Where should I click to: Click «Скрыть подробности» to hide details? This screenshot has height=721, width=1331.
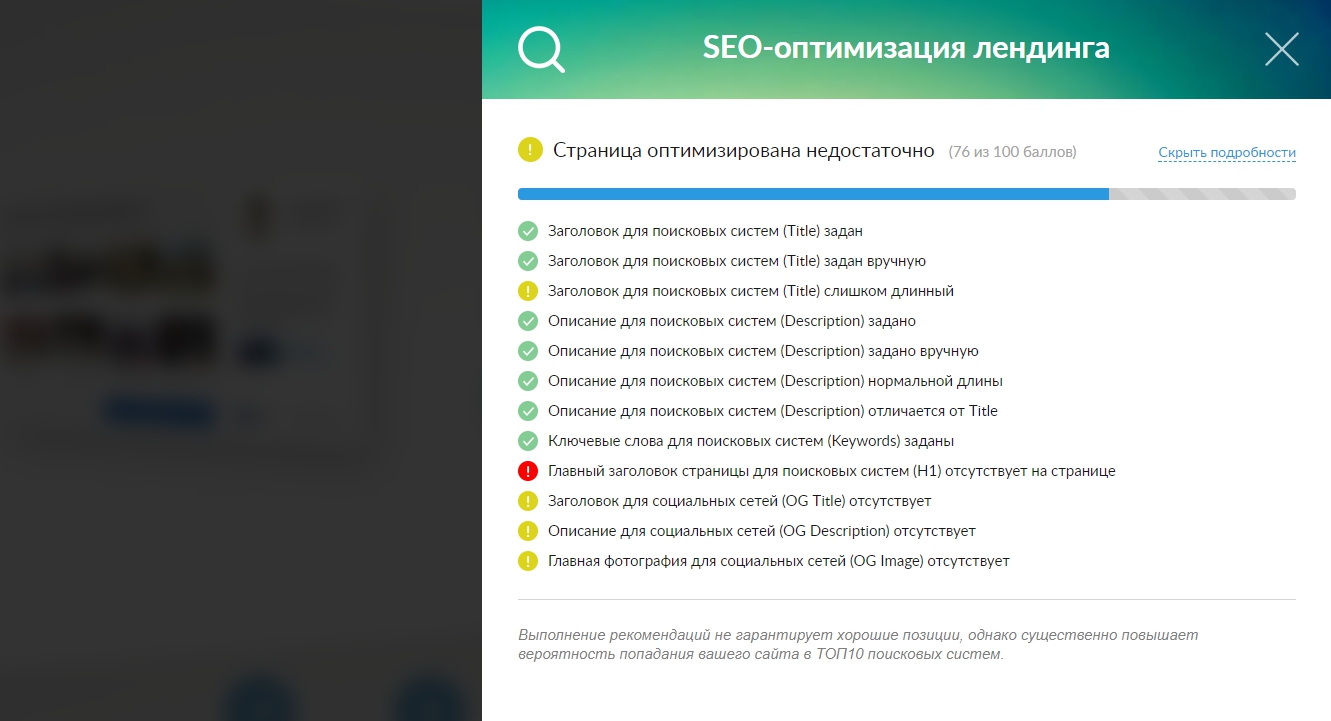click(1227, 153)
